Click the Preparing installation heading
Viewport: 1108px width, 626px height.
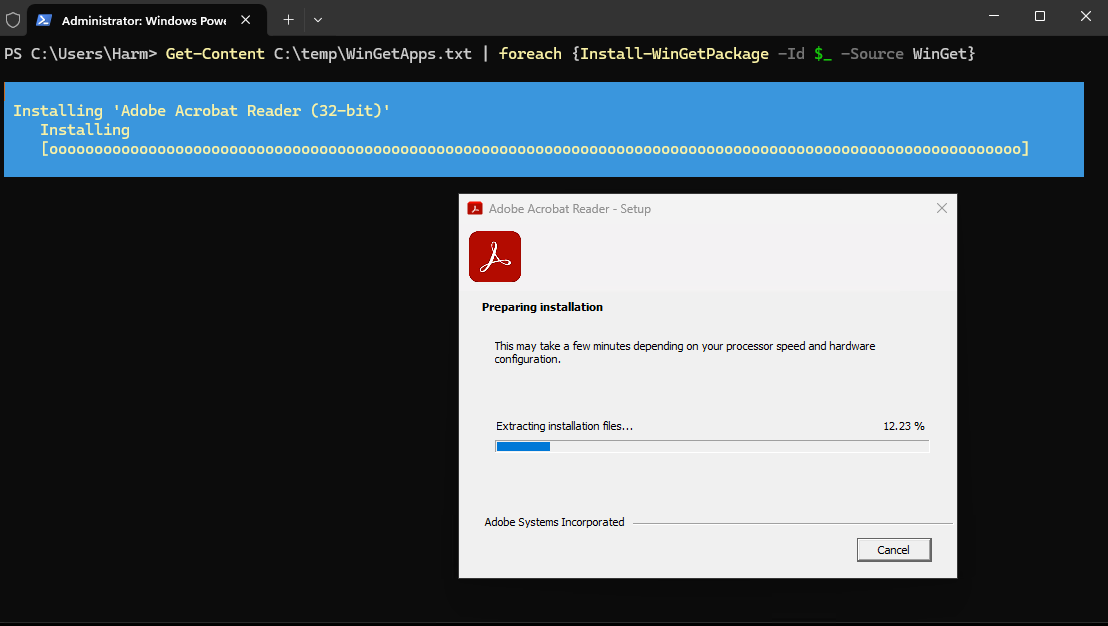click(x=542, y=307)
